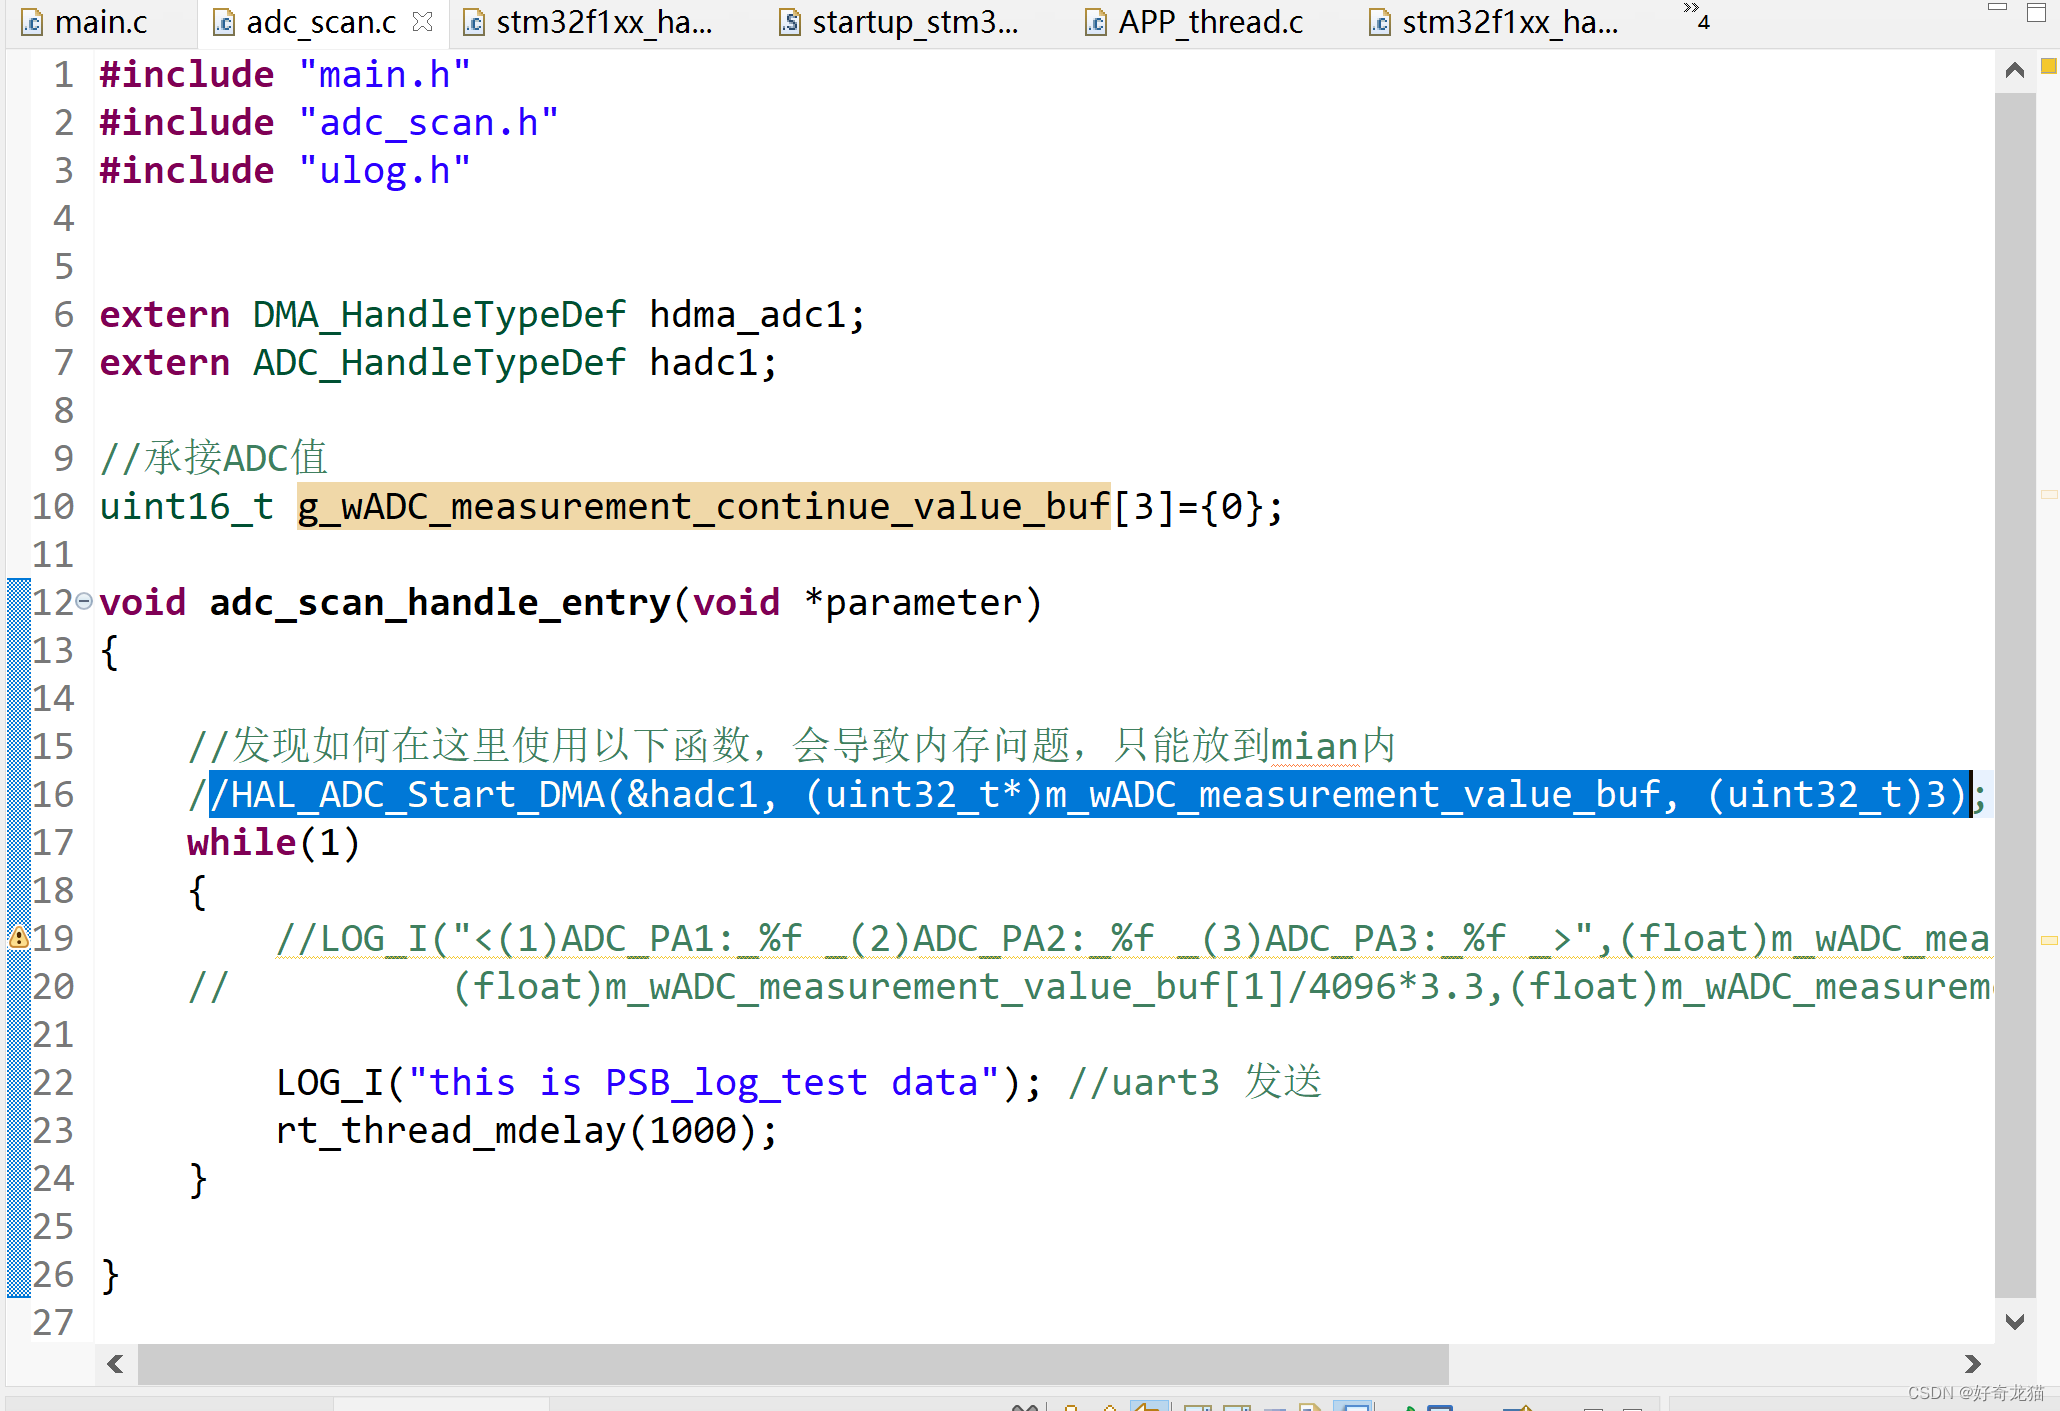Click the overview ruler mark near line 10

[x=2048, y=495]
